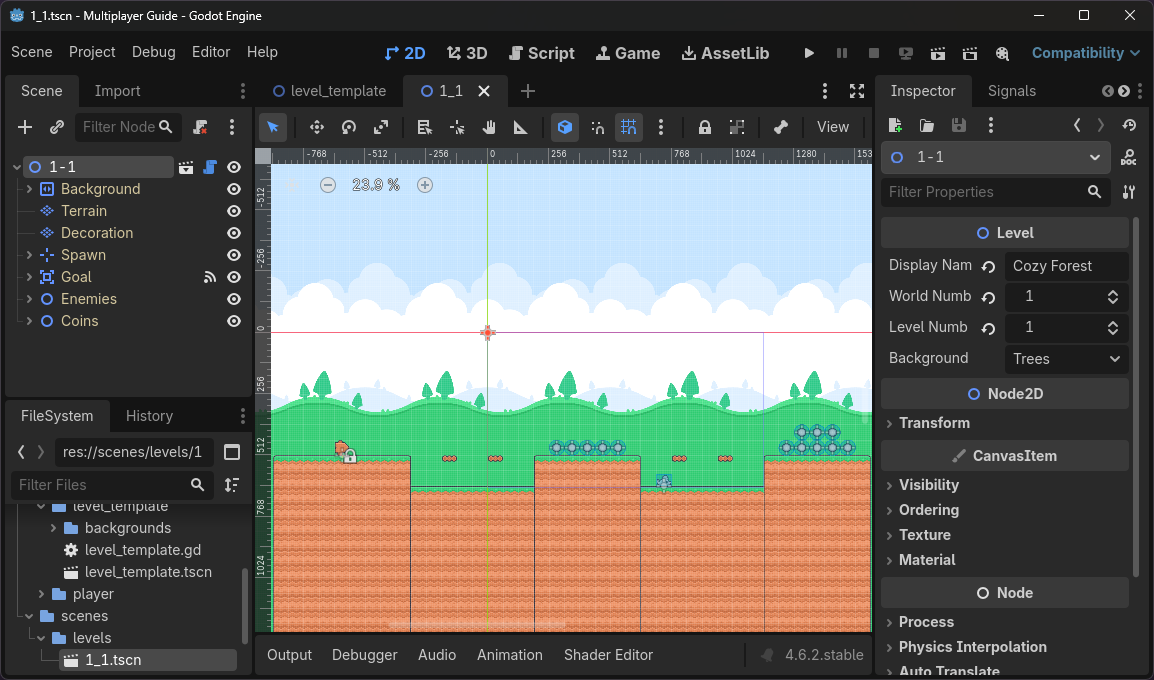Open snapping options three-dot menu
This screenshot has height=680, width=1154.
coord(661,127)
